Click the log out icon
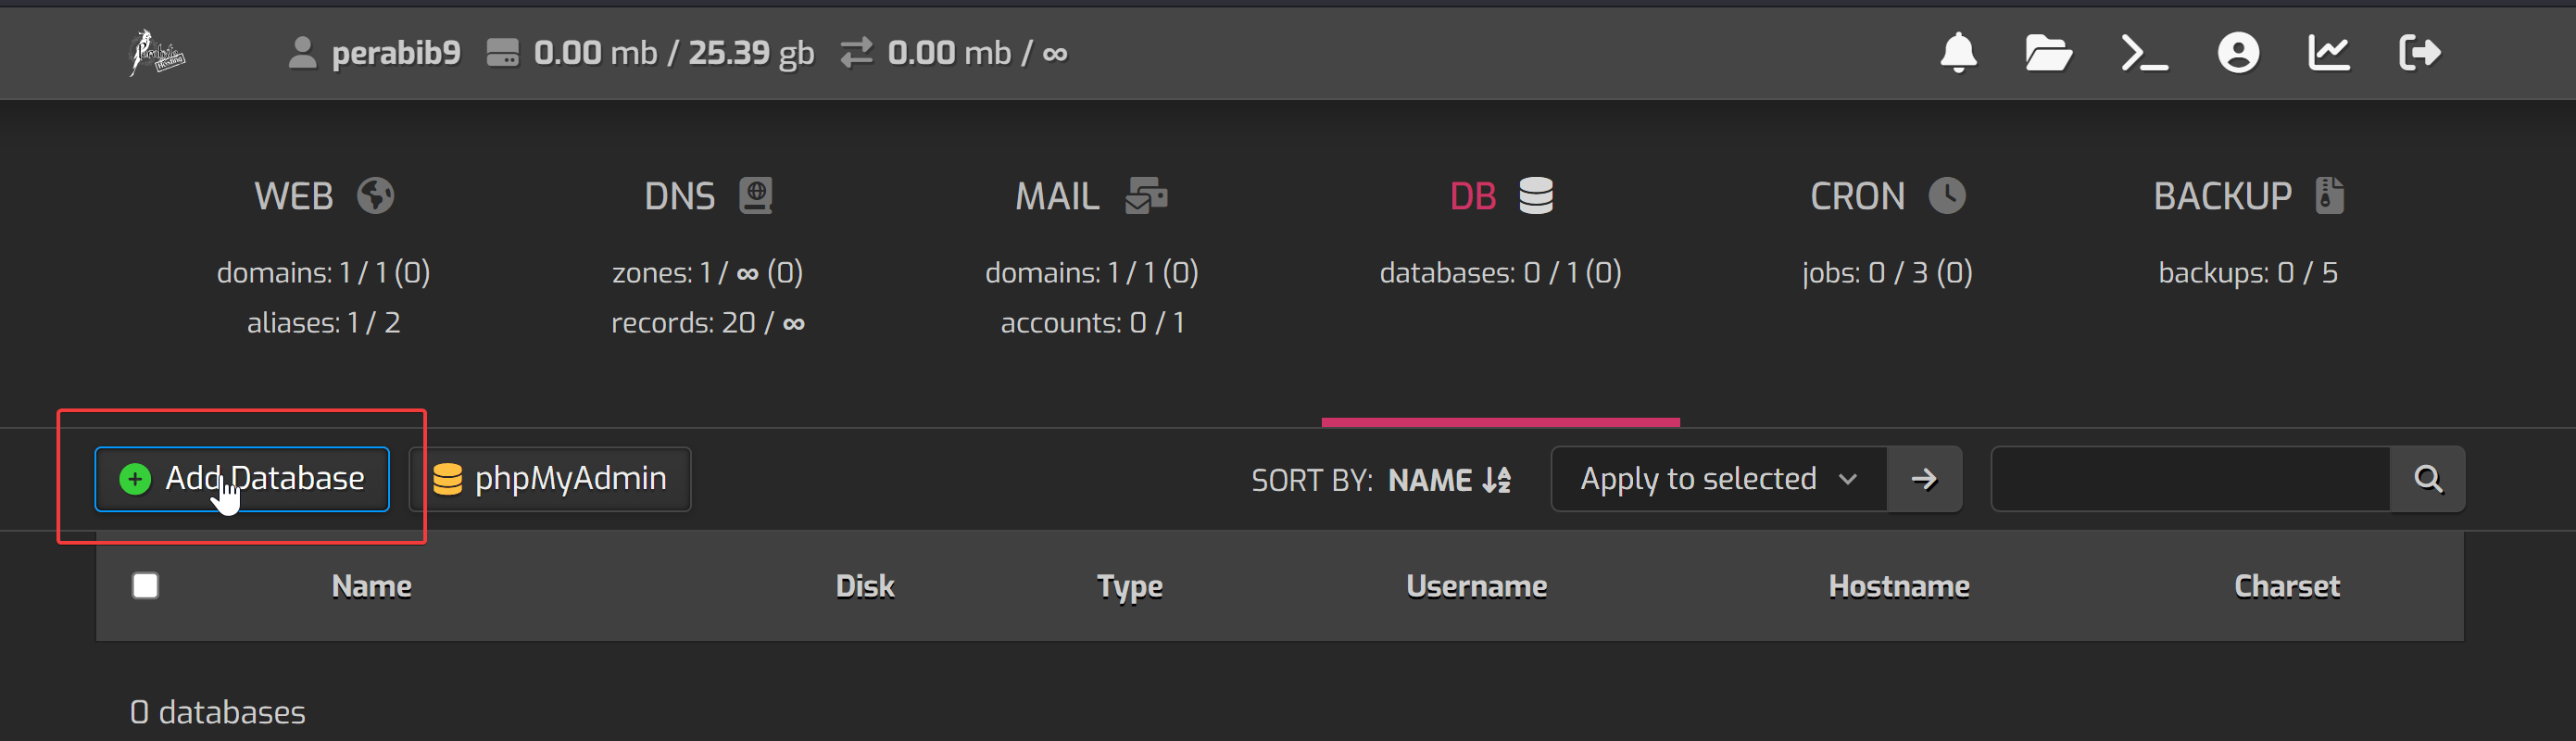This screenshot has width=2576, height=741. point(2419,53)
